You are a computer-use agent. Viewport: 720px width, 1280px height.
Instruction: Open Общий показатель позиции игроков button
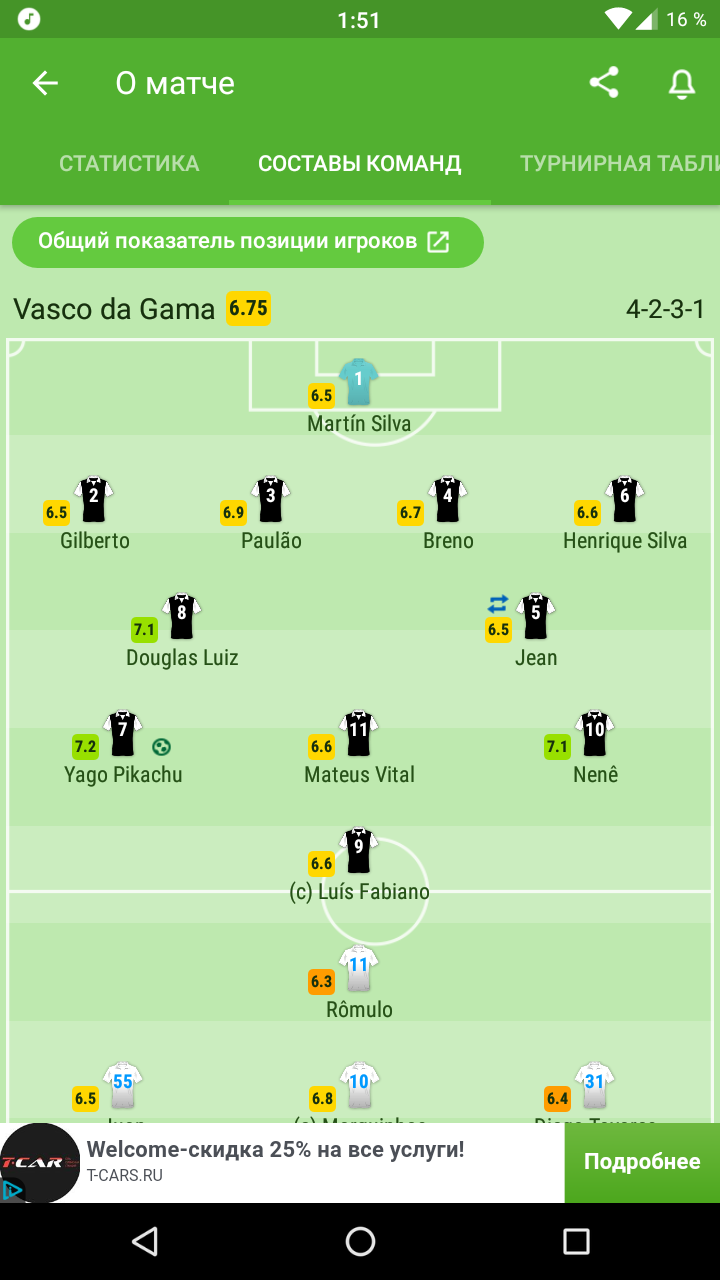(248, 242)
